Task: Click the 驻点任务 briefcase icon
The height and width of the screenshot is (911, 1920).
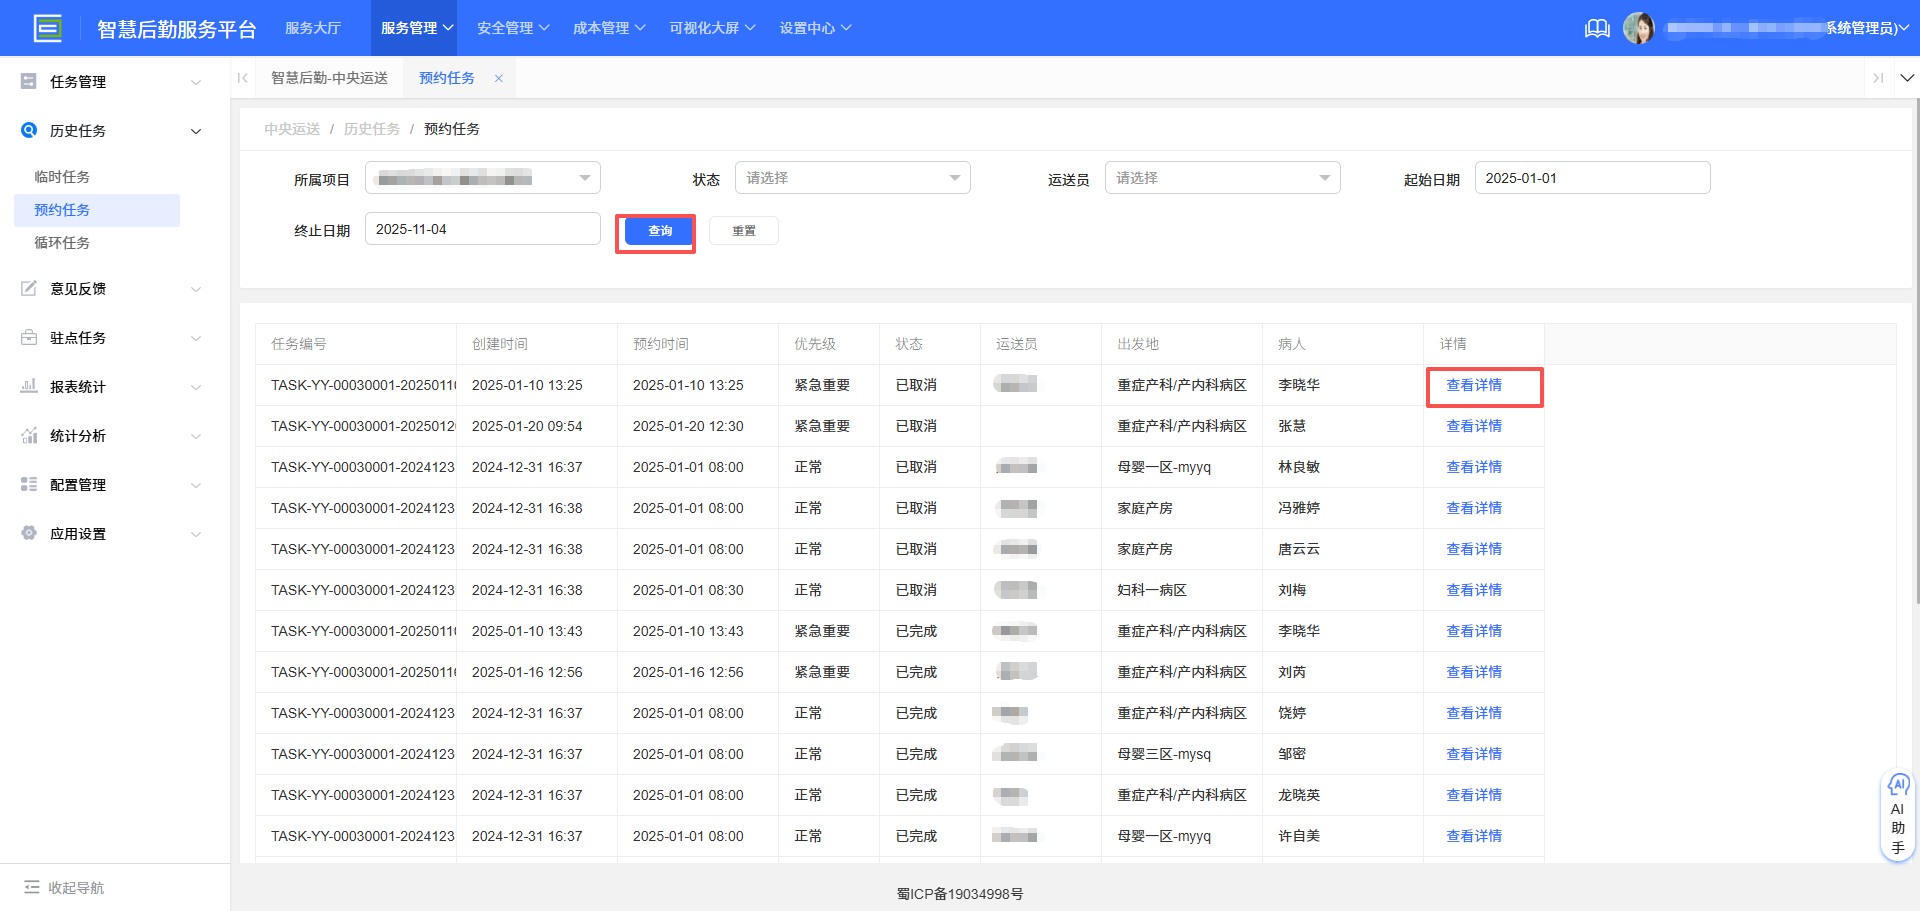Action: (28, 337)
